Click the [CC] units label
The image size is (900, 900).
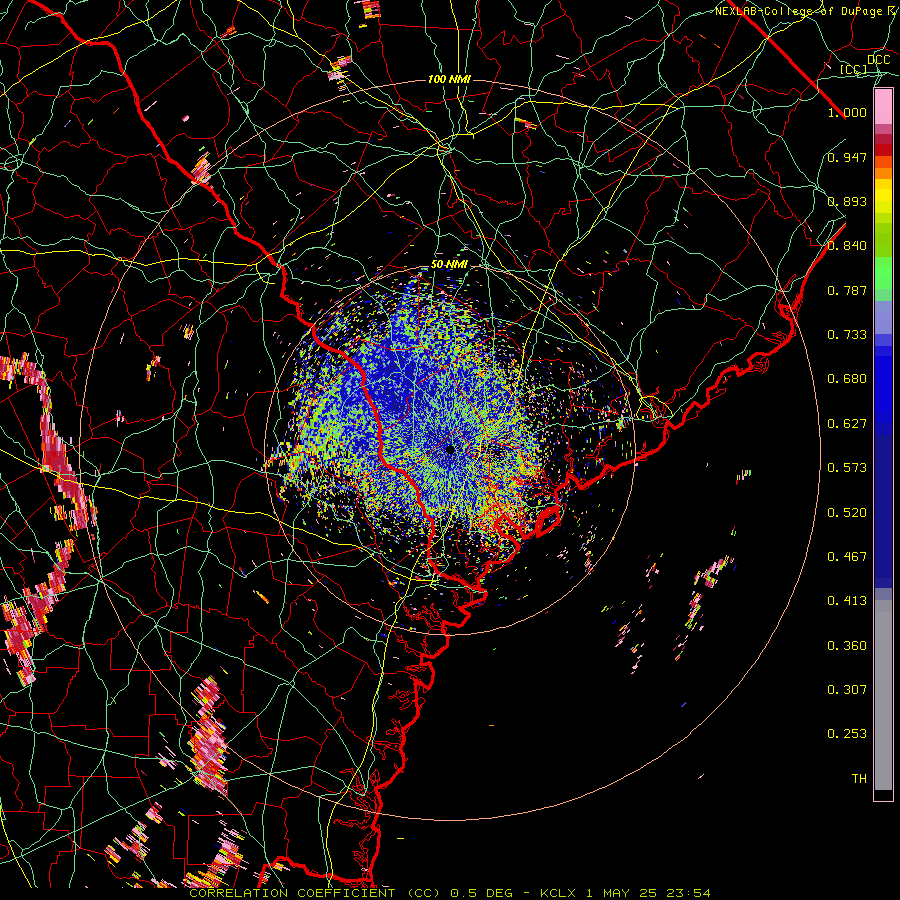854,69
